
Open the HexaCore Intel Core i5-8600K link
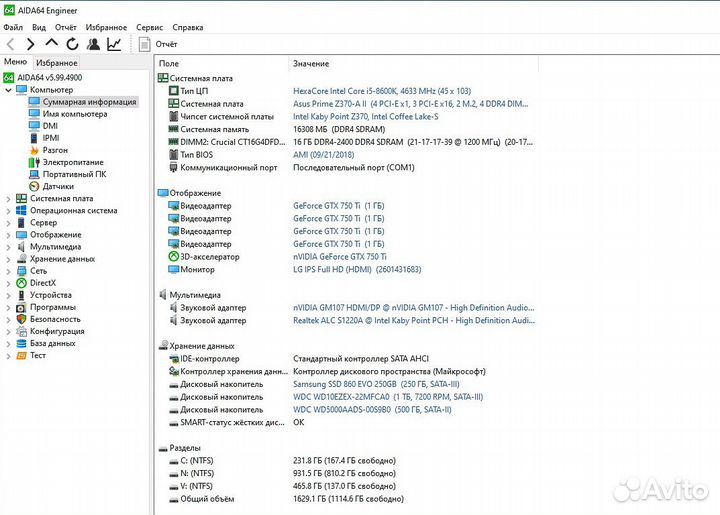click(x=382, y=91)
